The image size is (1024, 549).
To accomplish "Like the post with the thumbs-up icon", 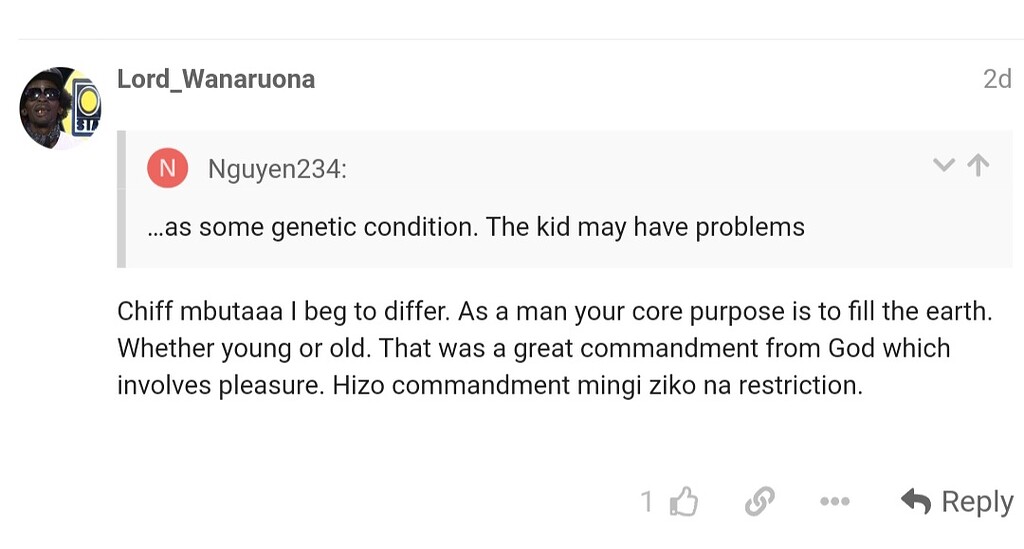I will pos(684,501).
